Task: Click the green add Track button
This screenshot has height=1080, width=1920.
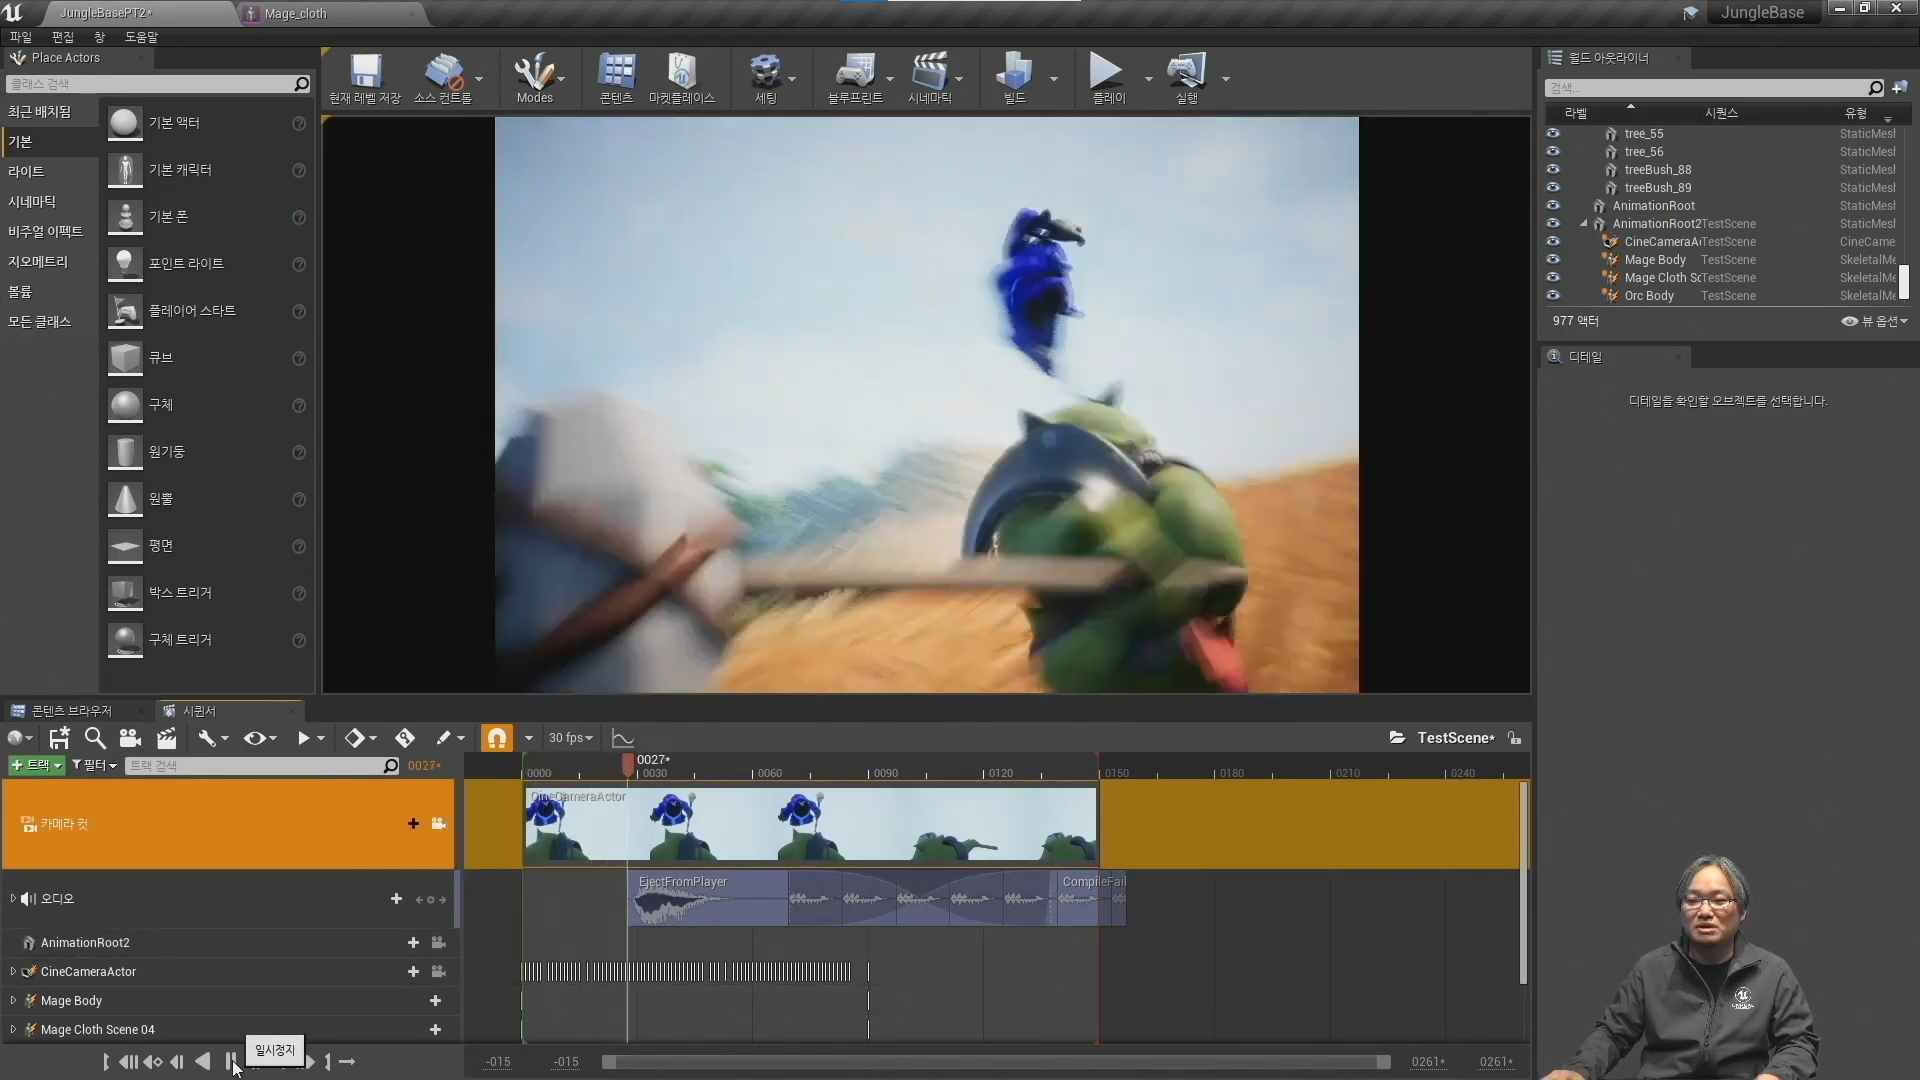Action: 35,765
